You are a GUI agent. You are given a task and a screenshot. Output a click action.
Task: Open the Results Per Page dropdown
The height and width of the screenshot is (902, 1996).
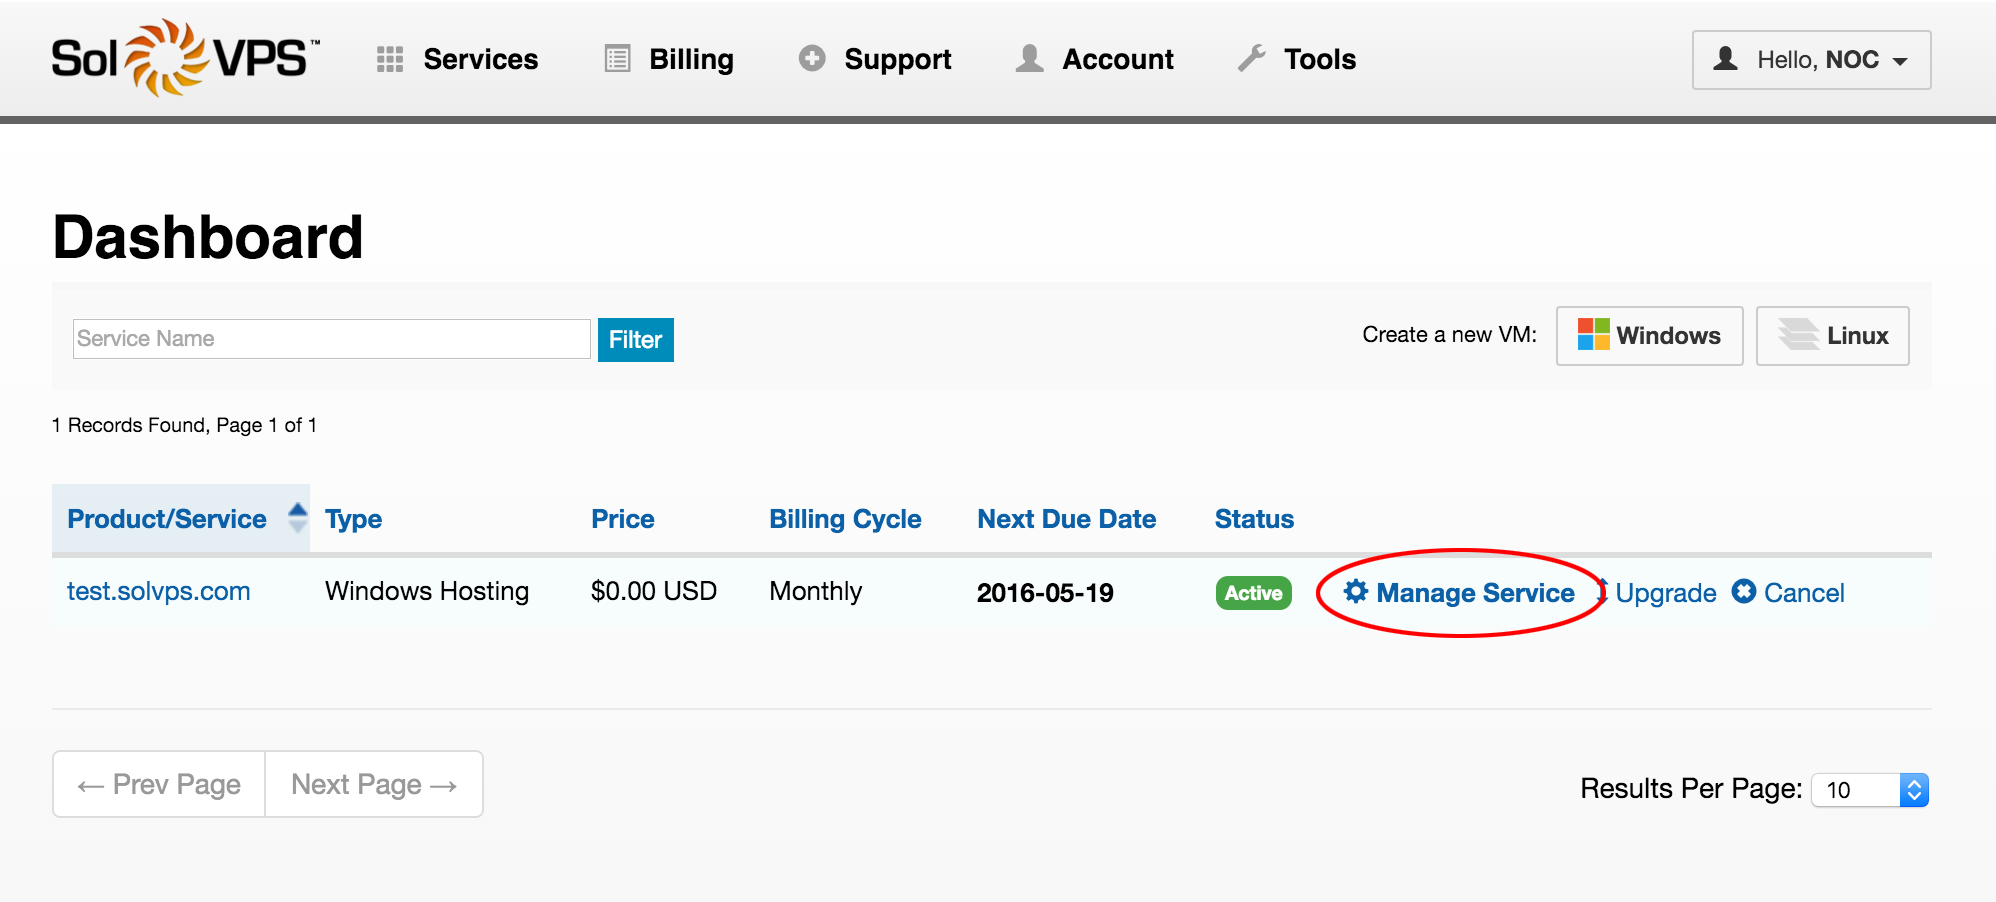click(1869, 790)
